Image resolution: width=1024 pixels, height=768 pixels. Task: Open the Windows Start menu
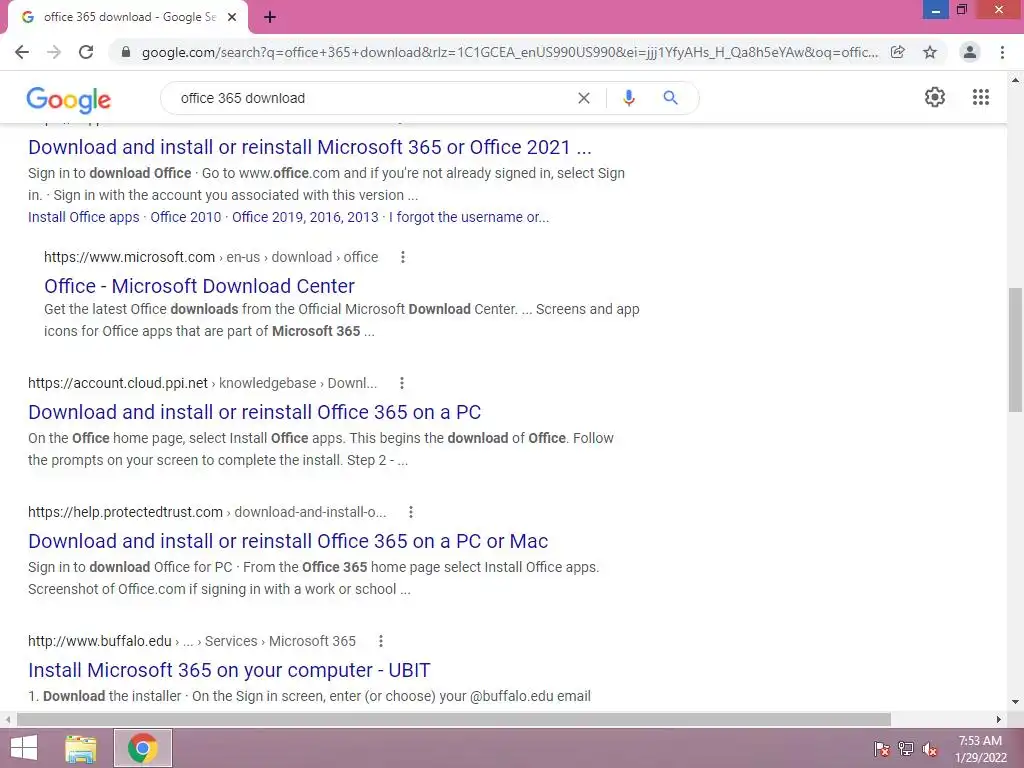tap(24, 748)
